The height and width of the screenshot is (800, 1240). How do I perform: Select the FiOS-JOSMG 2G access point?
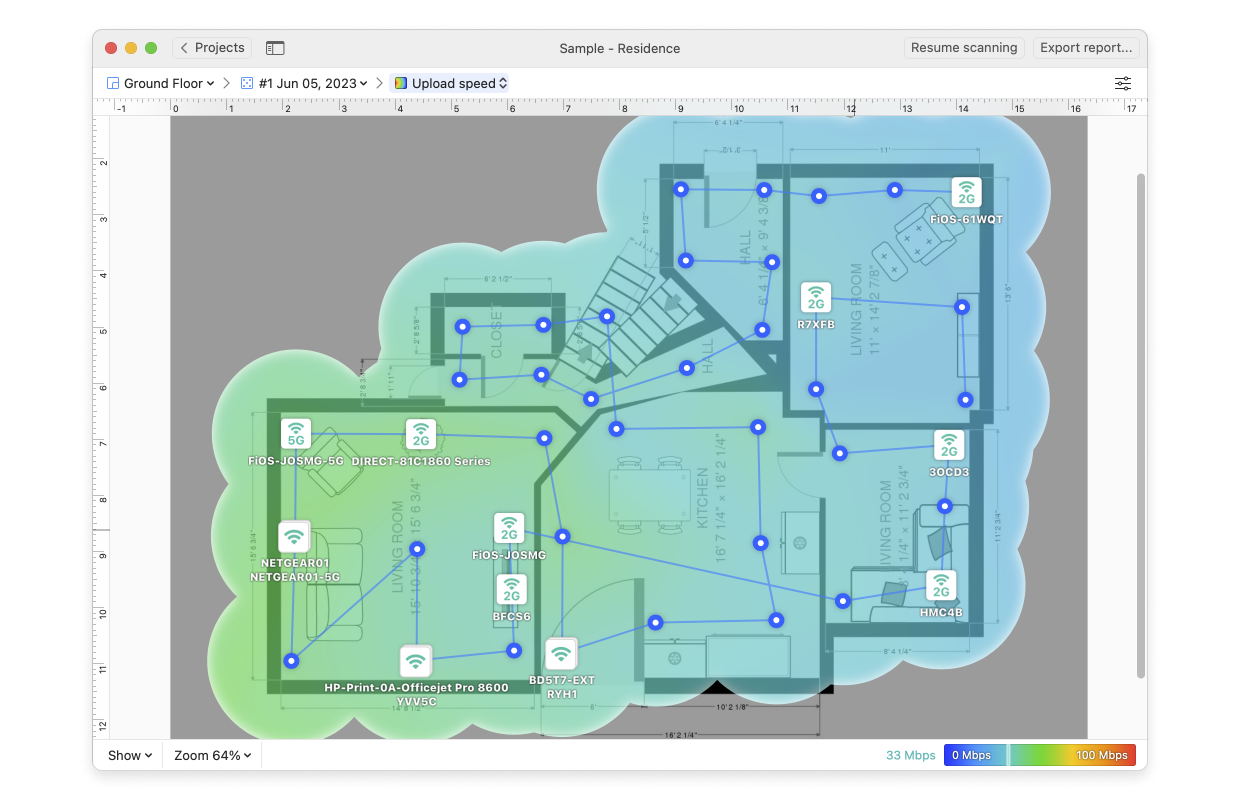509,529
